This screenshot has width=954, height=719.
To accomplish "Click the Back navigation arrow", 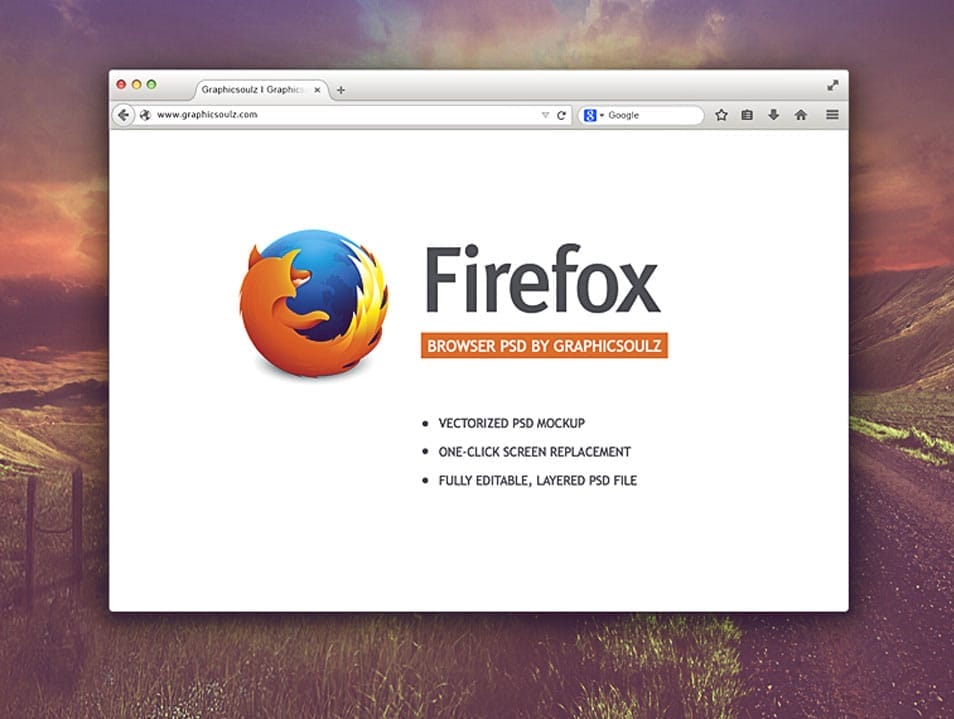I will click(x=124, y=114).
